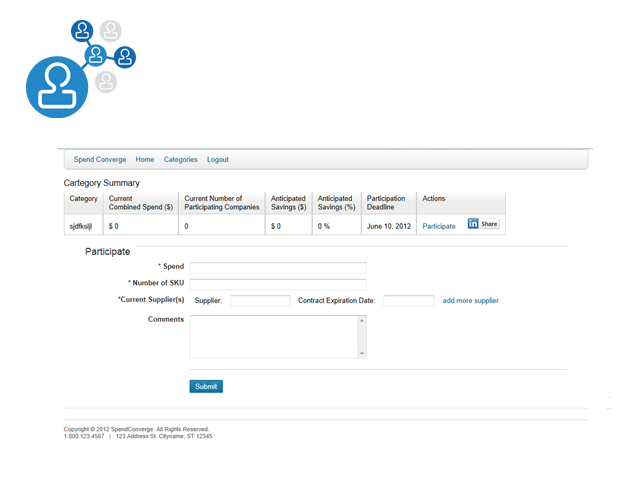
Task: Click the 'Anticipated Savings (%)' column header
Action: click(x=336, y=203)
